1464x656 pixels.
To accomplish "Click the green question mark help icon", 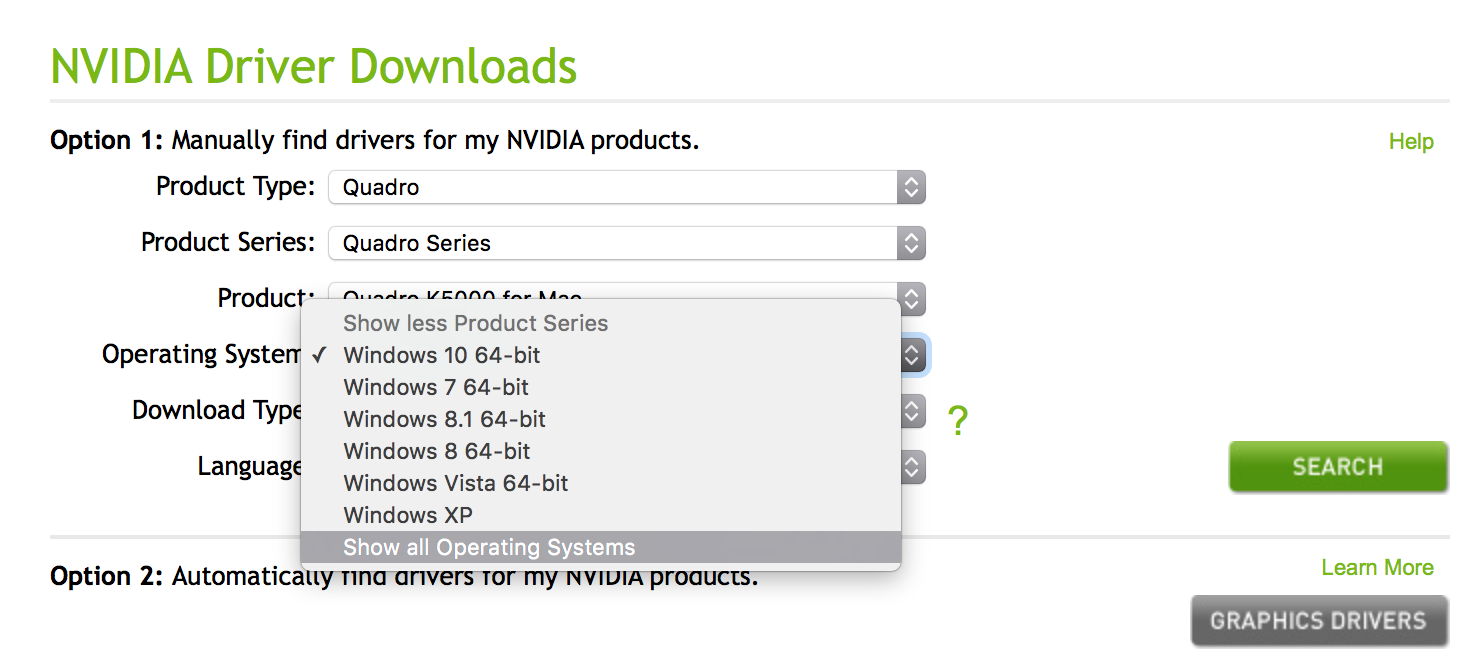I will tap(957, 422).
